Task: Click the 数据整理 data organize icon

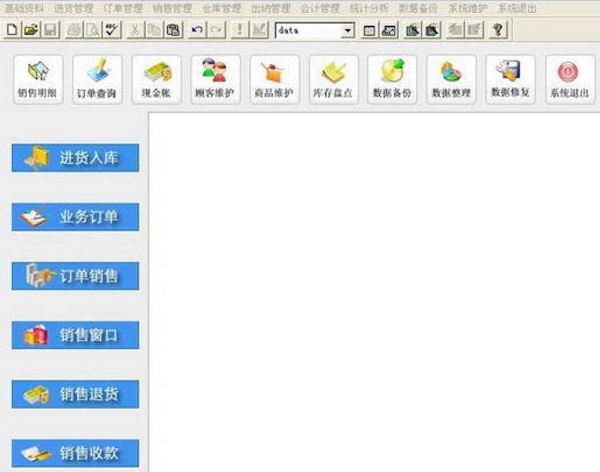Action: coord(452,79)
